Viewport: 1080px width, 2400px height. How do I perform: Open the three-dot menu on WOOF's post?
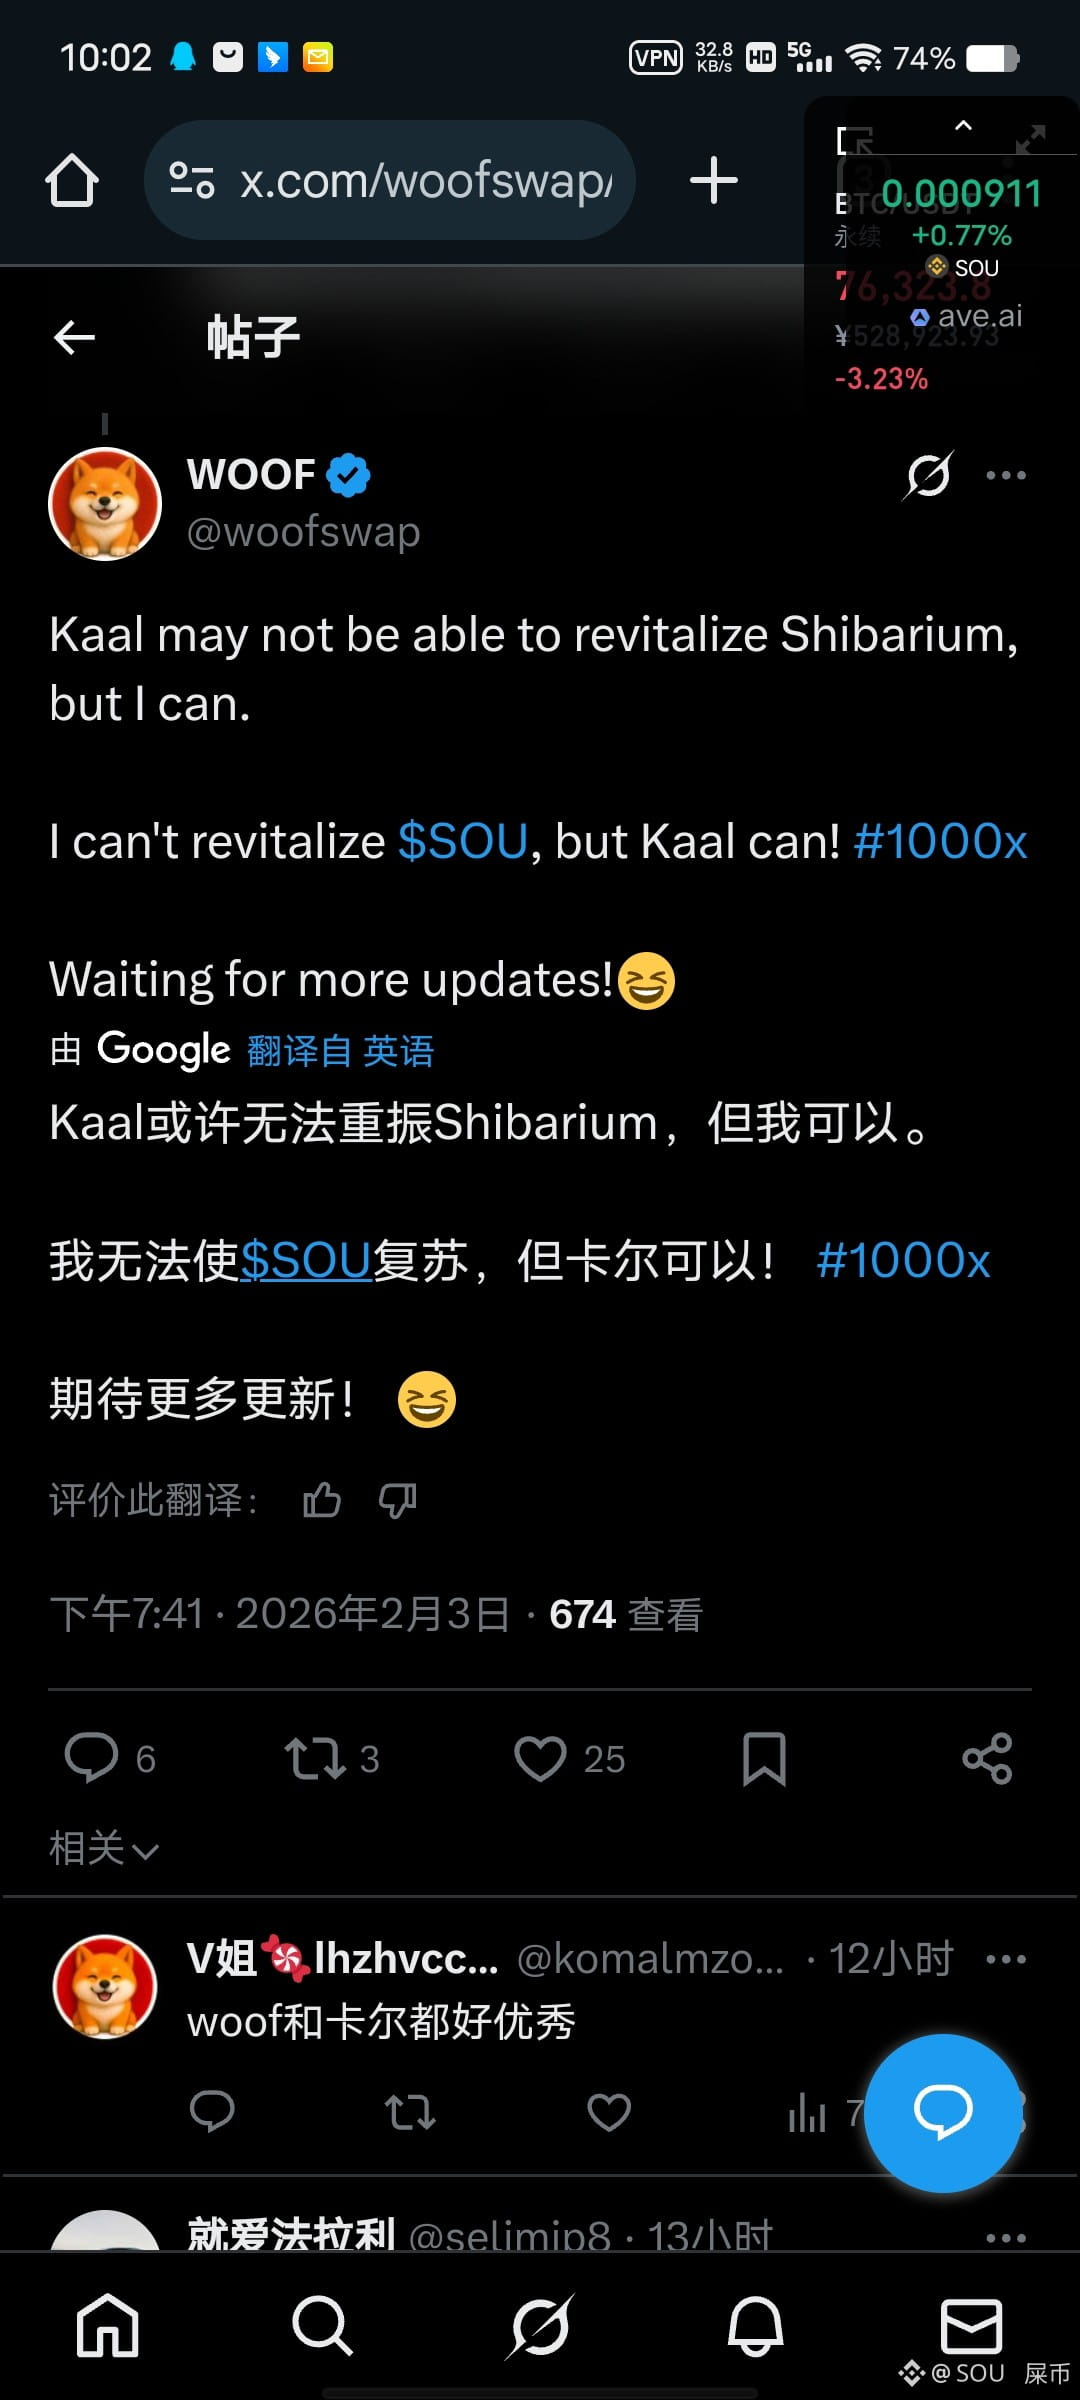pyautogui.click(x=1006, y=475)
